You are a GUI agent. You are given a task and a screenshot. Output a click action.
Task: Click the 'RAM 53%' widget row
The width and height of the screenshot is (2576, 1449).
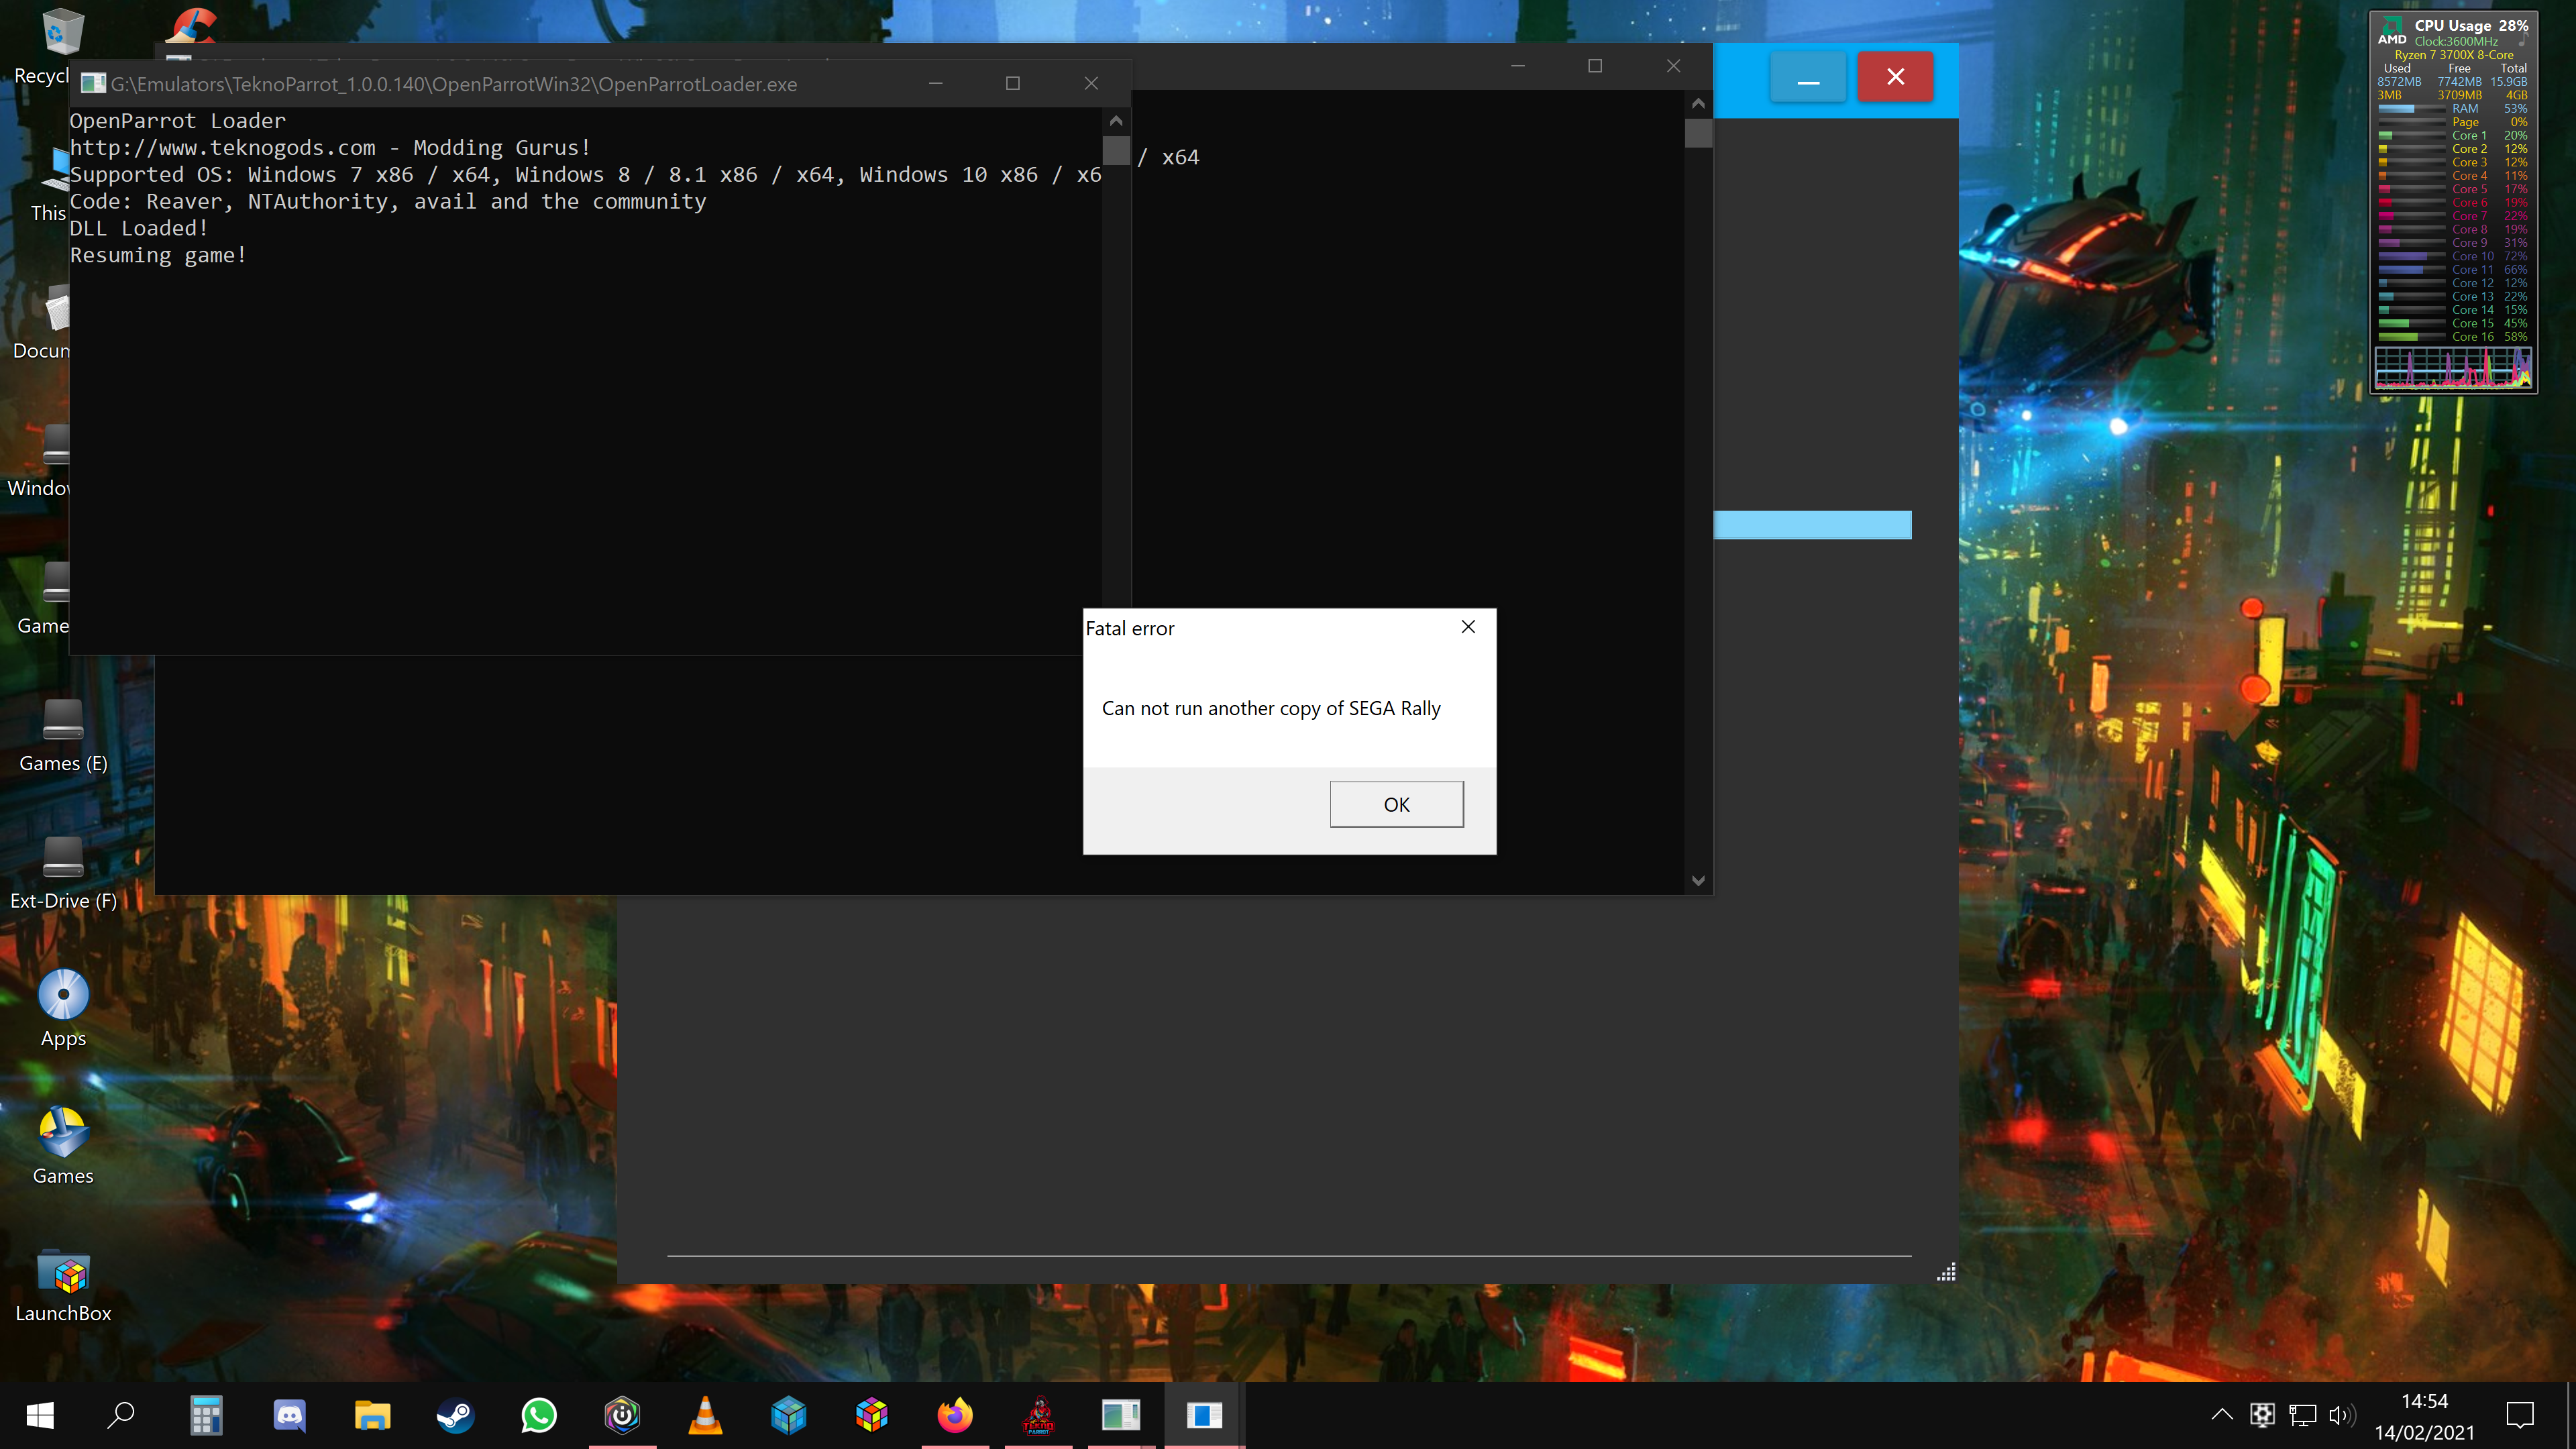tap(2453, 109)
